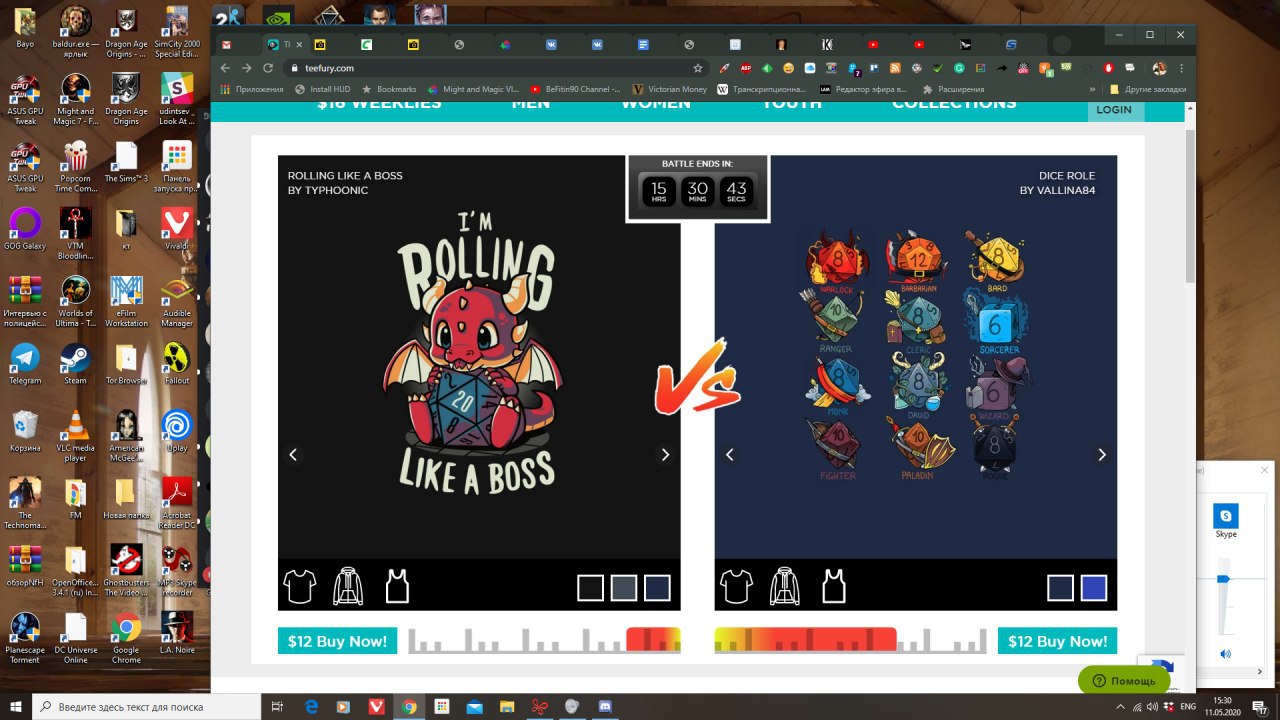Click the Grammarly extension icon

pyautogui.click(x=959, y=68)
